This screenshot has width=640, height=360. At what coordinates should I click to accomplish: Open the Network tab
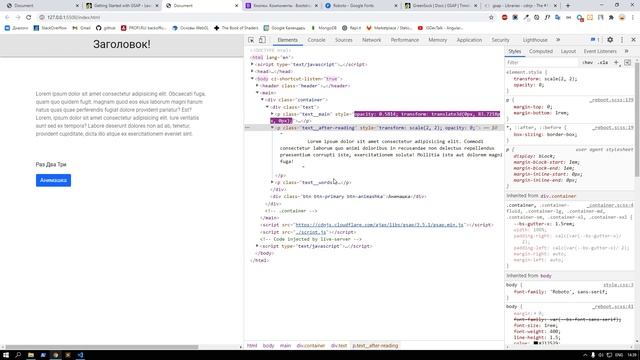point(371,40)
